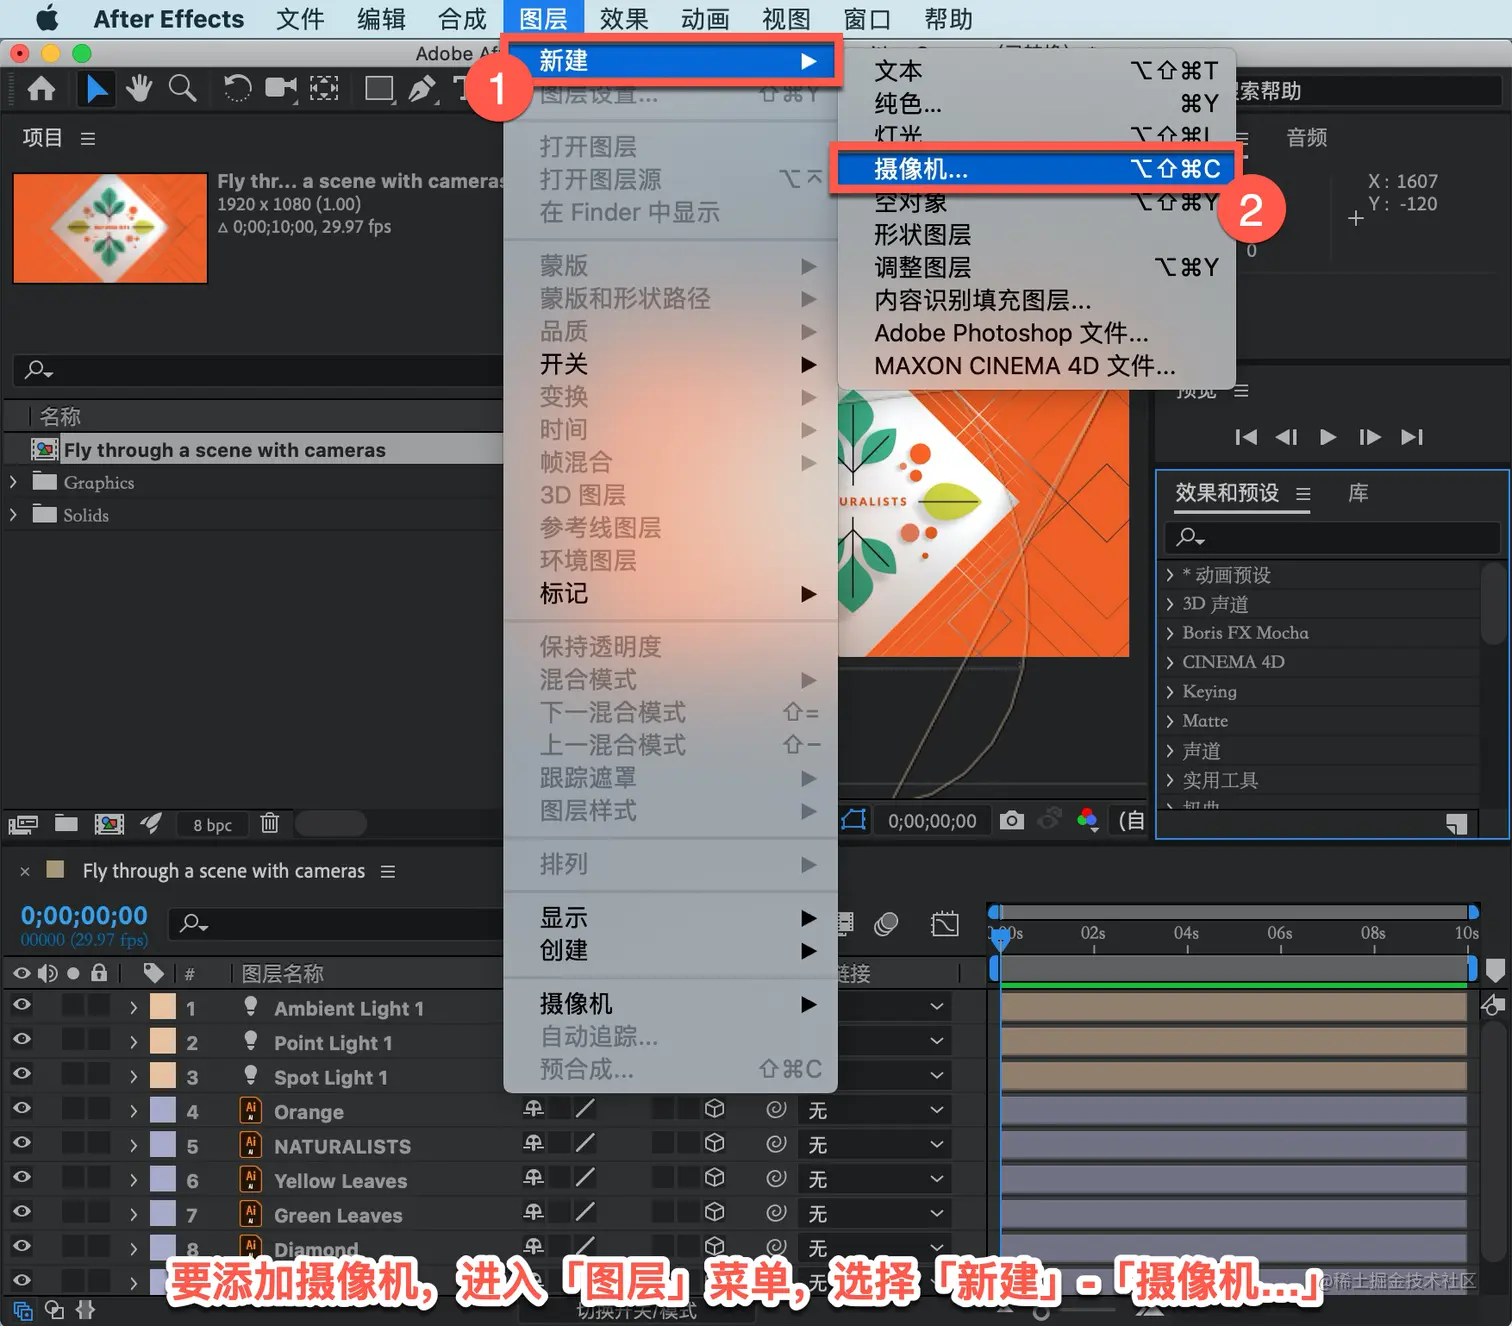
Task: Toggle mask and shape path visibility icon
Action: [853, 821]
